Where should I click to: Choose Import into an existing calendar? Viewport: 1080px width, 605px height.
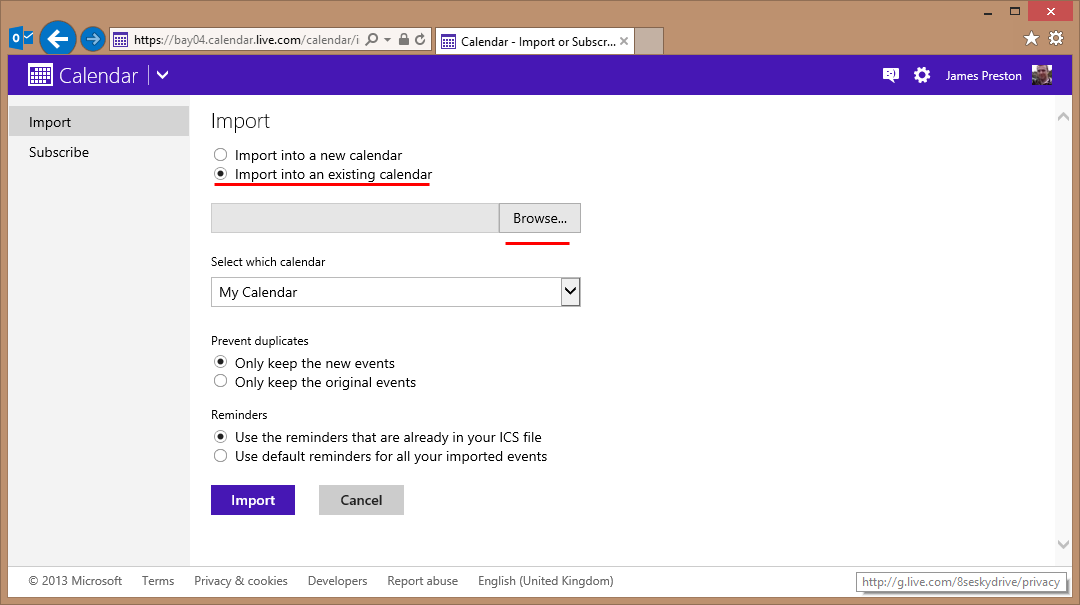coord(220,174)
